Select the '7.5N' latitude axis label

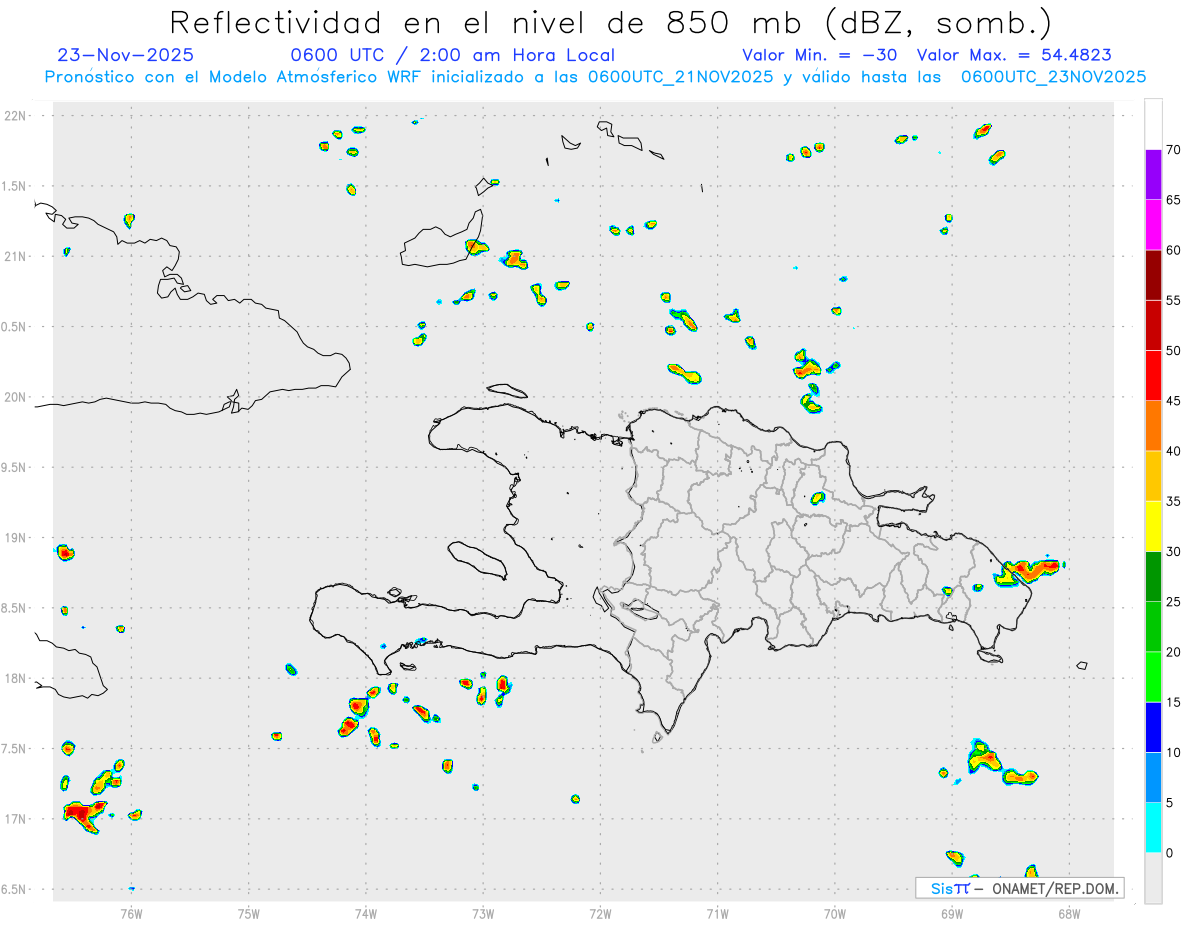point(15,749)
